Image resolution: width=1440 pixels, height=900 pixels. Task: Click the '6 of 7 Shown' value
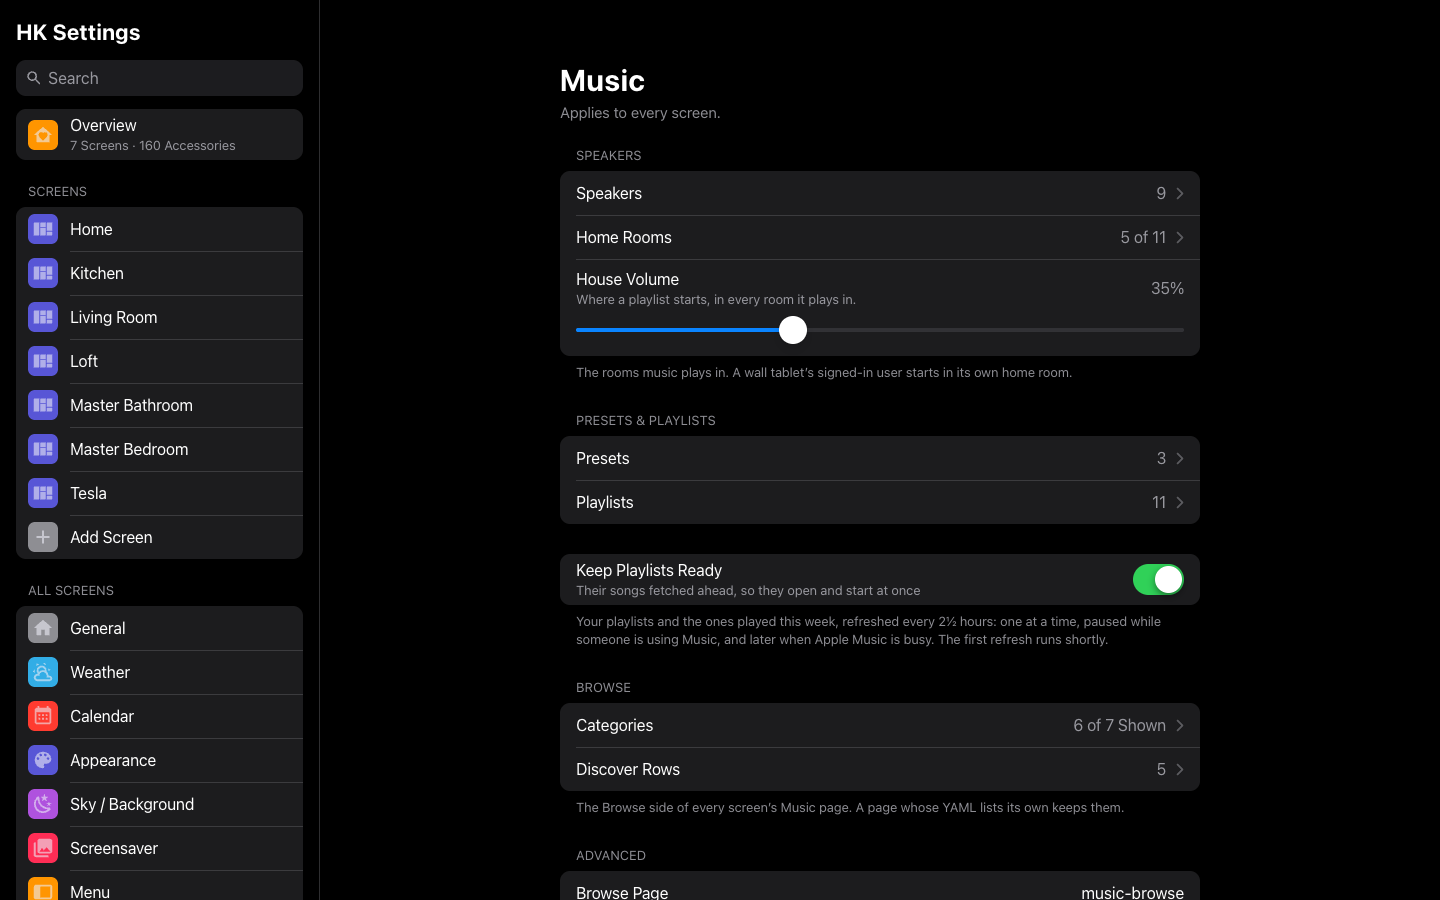(x=1119, y=725)
